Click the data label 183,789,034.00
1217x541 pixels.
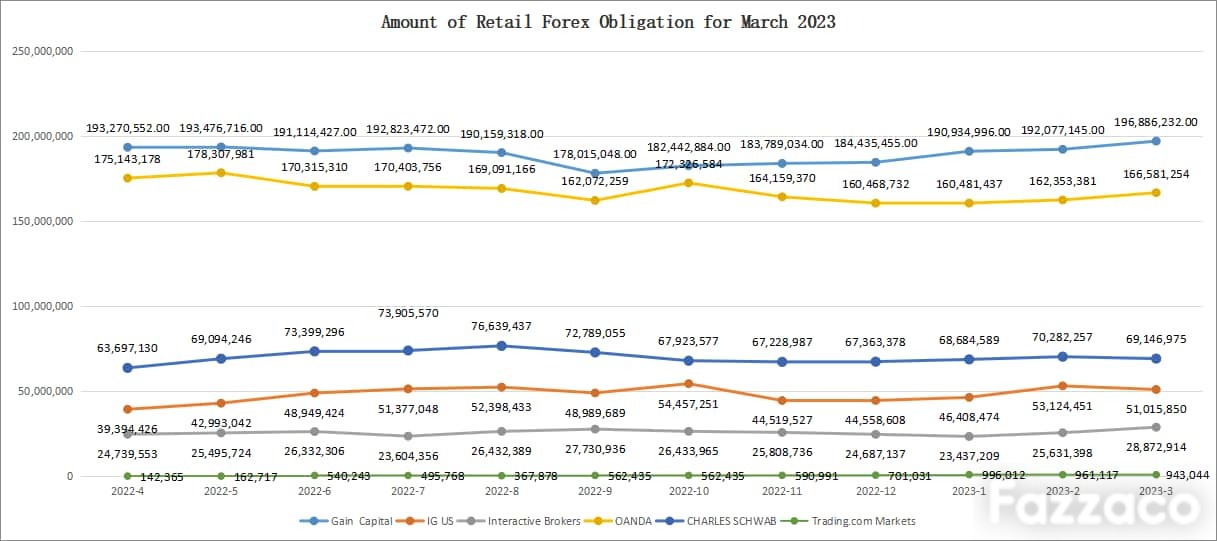point(782,144)
